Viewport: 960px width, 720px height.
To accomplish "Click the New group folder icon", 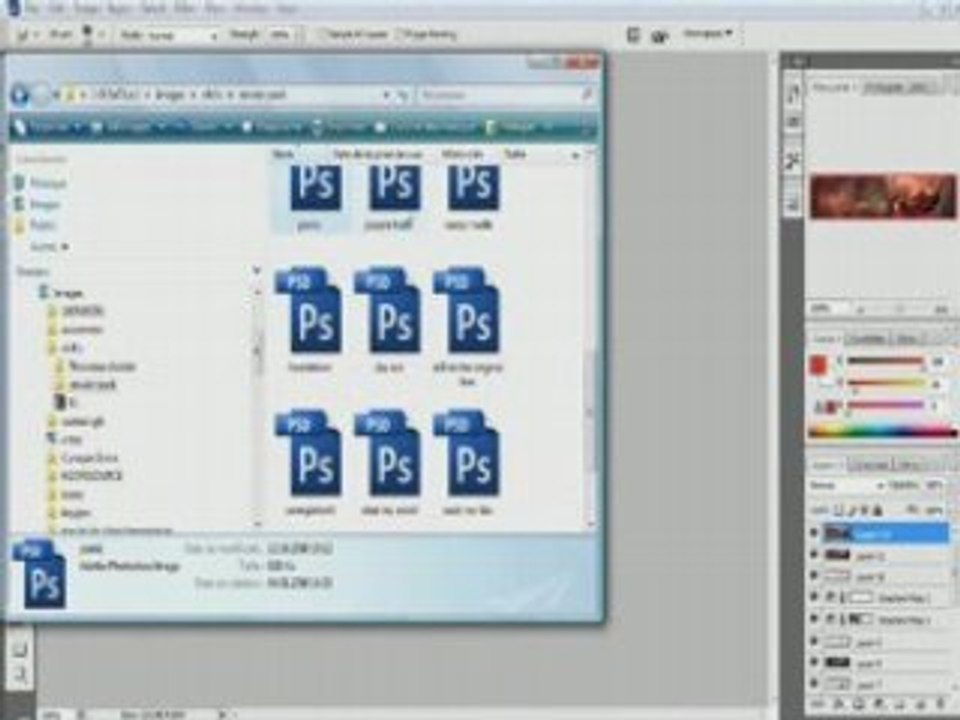I will tap(899, 705).
